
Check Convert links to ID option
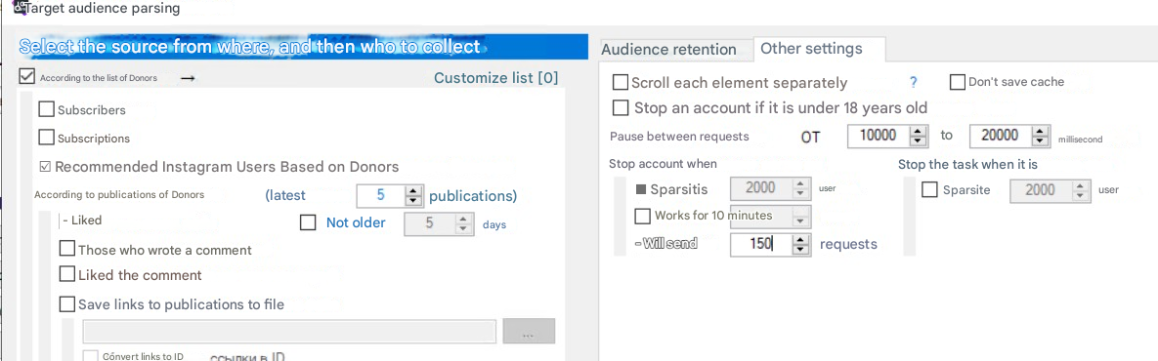click(x=90, y=356)
